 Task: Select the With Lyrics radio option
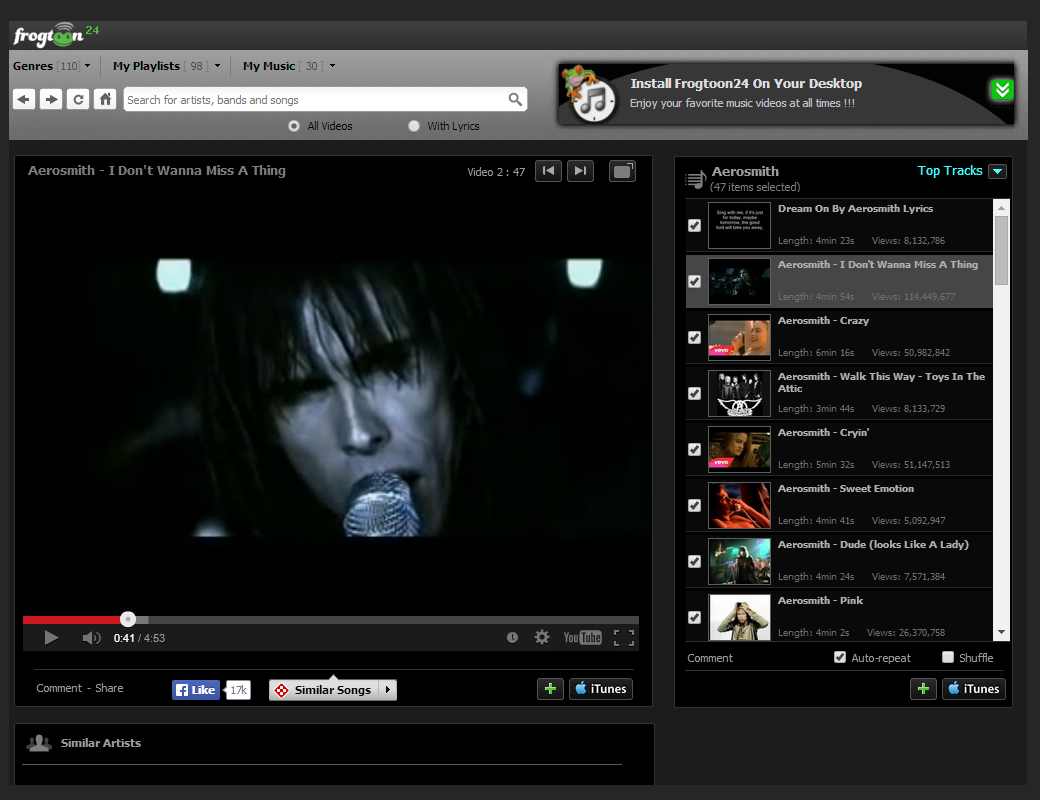pyautogui.click(x=414, y=126)
